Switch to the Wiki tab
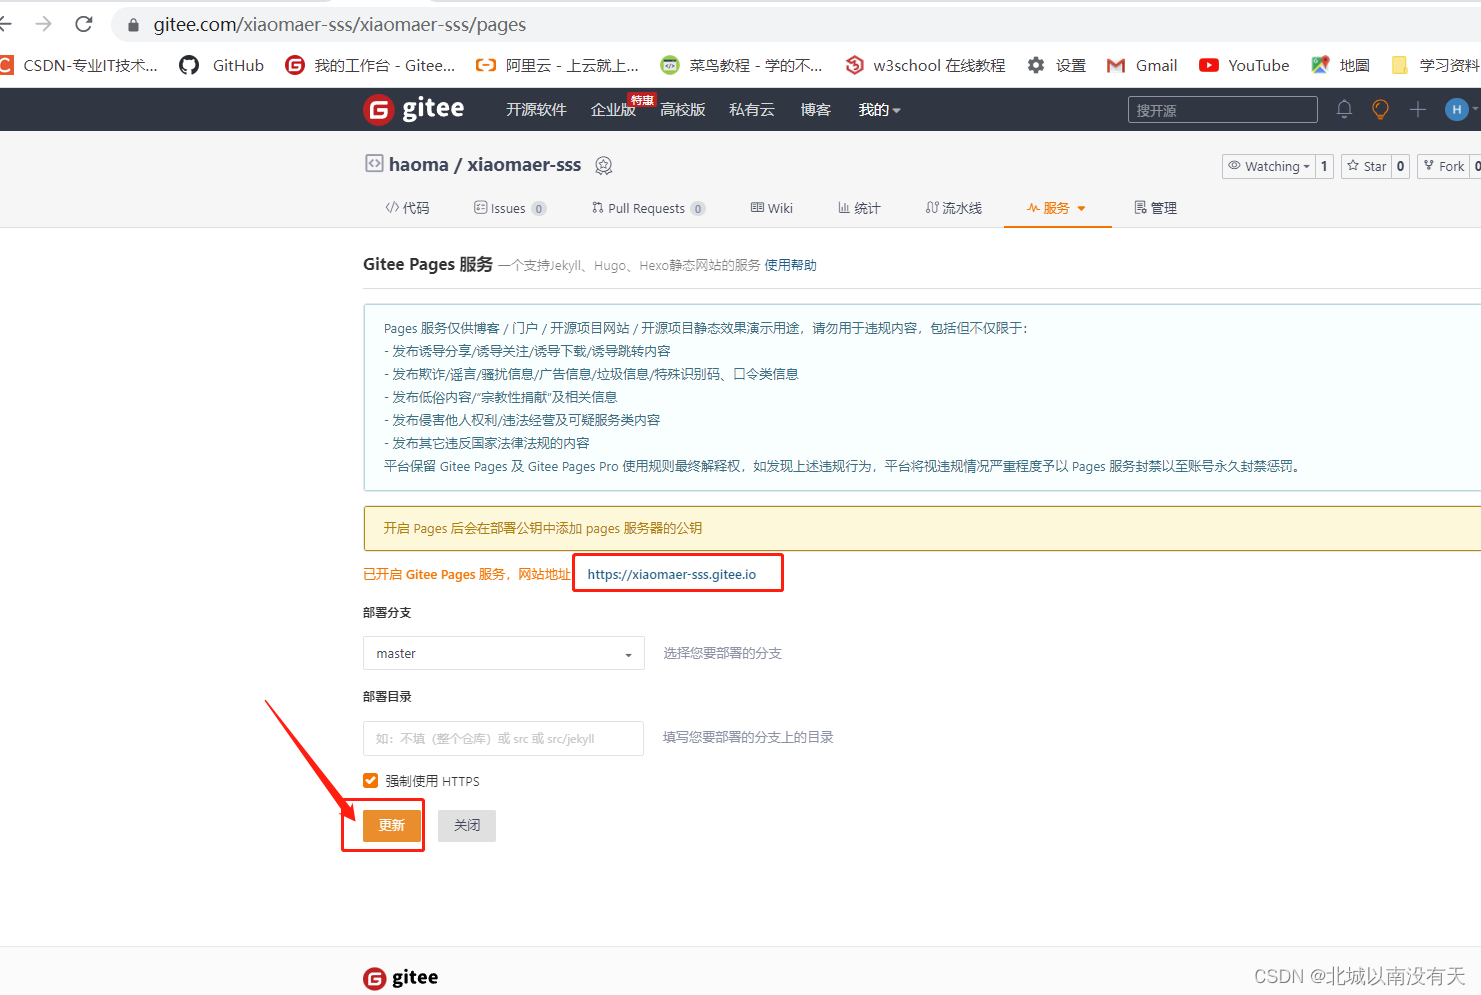 (771, 208)
